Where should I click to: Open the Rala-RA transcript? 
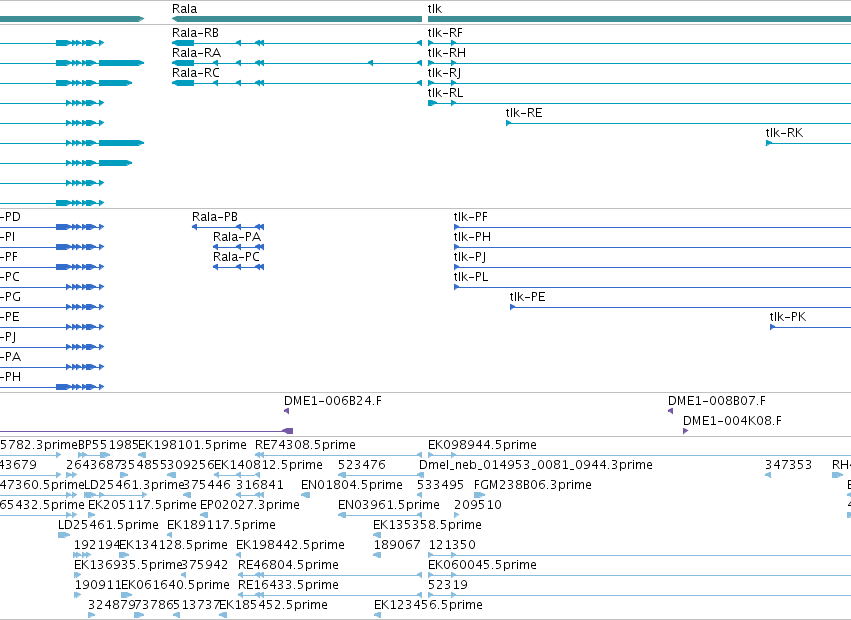pos(196,53)
